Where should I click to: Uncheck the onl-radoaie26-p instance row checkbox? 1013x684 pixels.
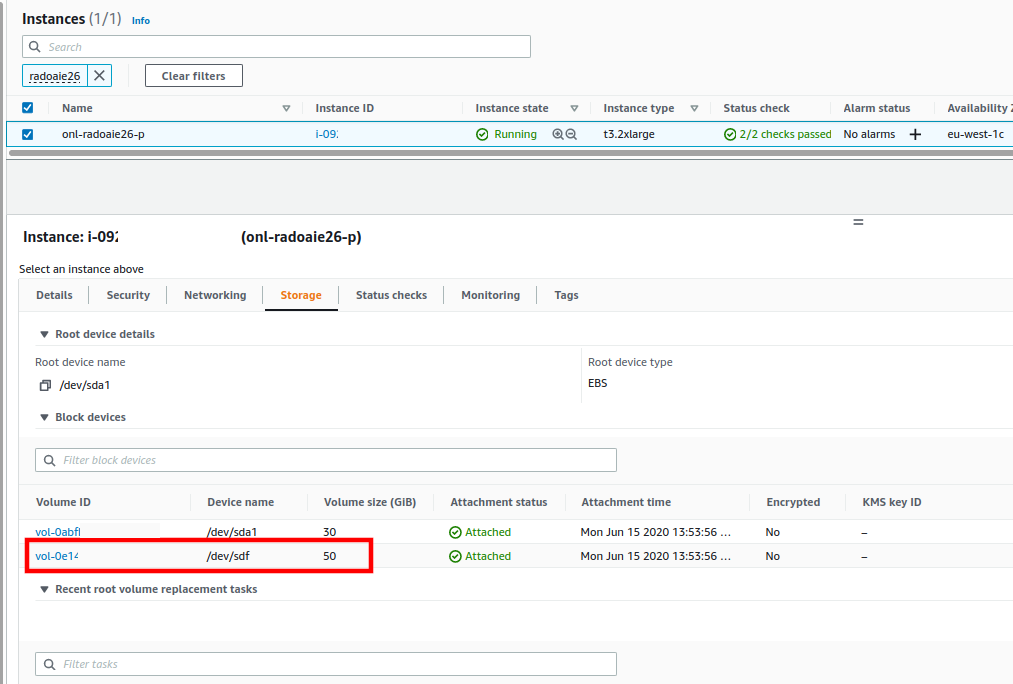pyautogui.click(x=27, y=133)
